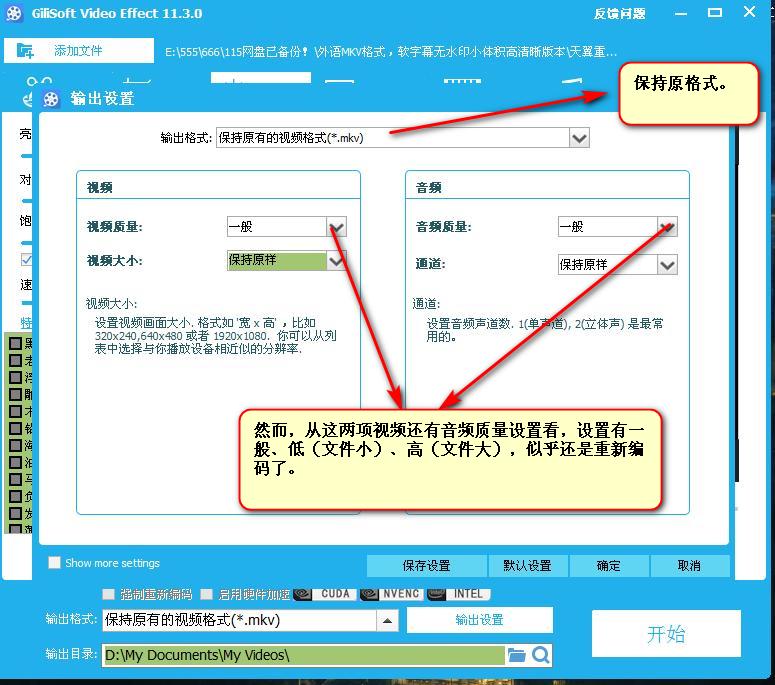Open the output folder browse icon
Viewport: 775px width, 685px height.
tap(517, 655)
